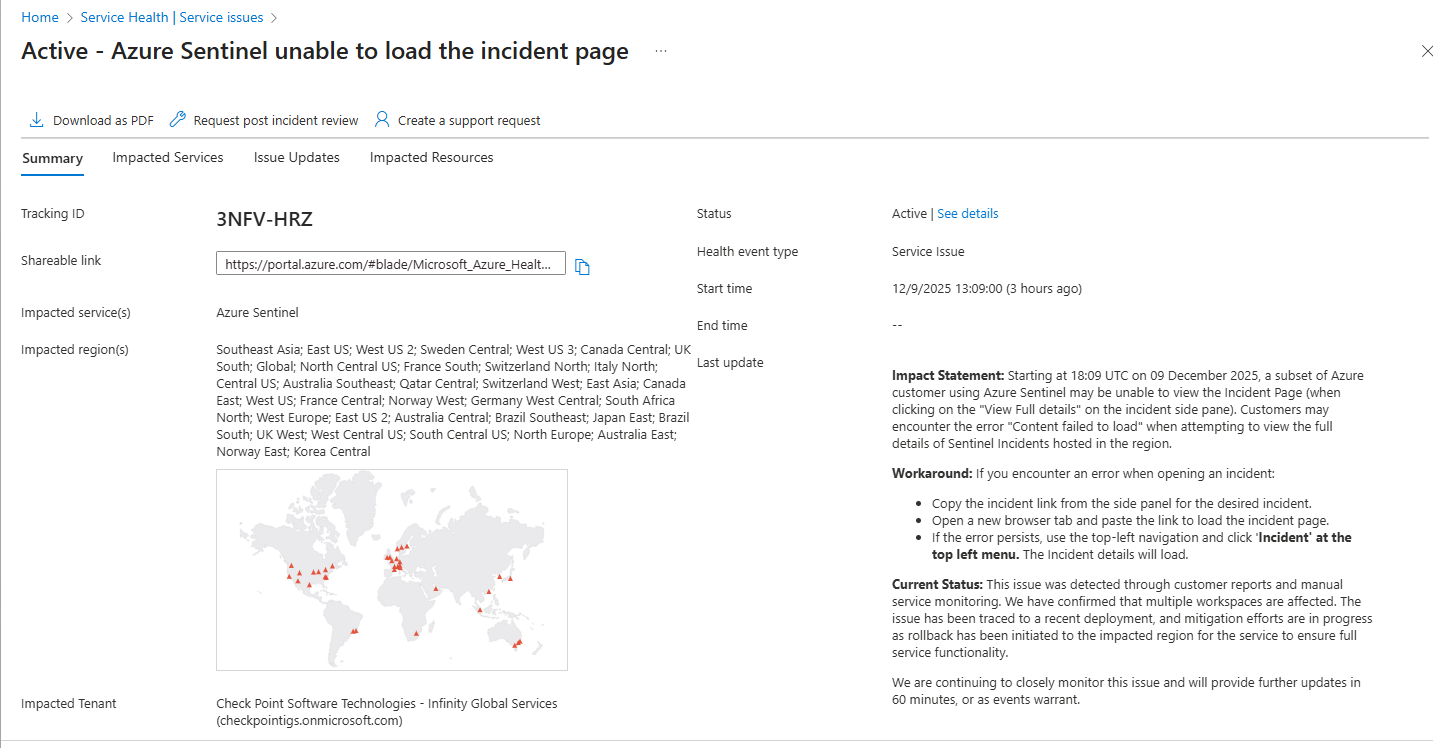This screenshot has width=1433, height=748.
Task: Click the impacted regions world map
Action: click(x=392, y=570)
